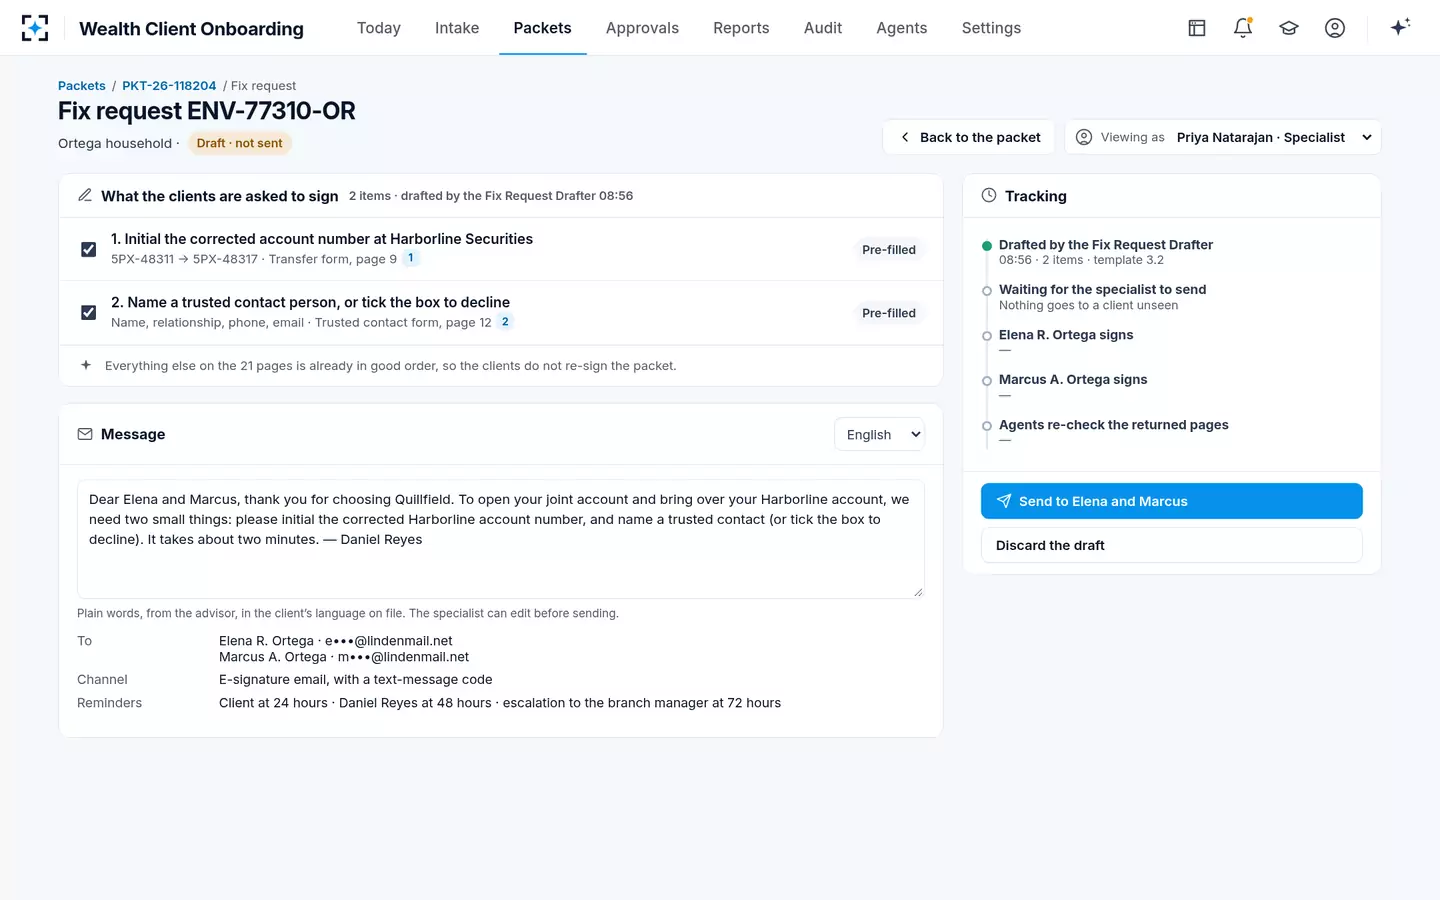Screen dimensions: 1440x900
Task: Click the text area resize handle corner
Action: click(x=918, y=592)
